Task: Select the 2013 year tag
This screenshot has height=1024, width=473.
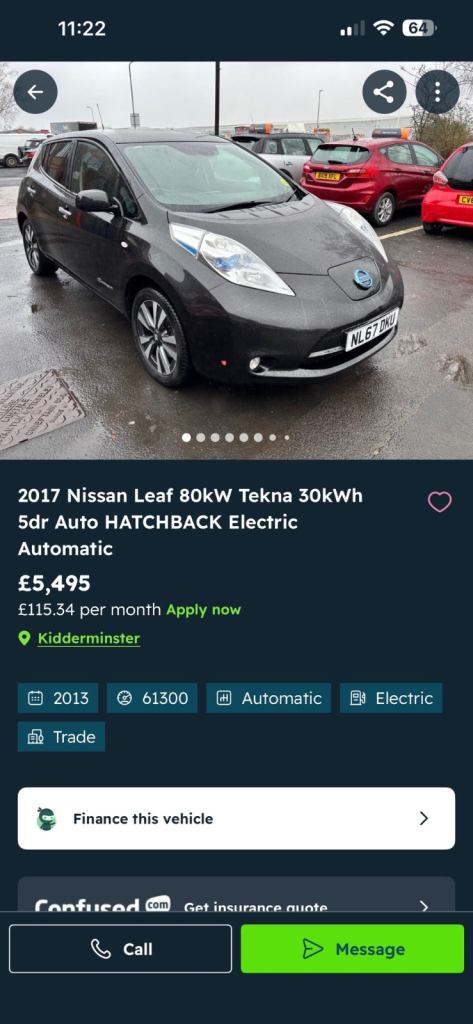Action: point(58,698)
